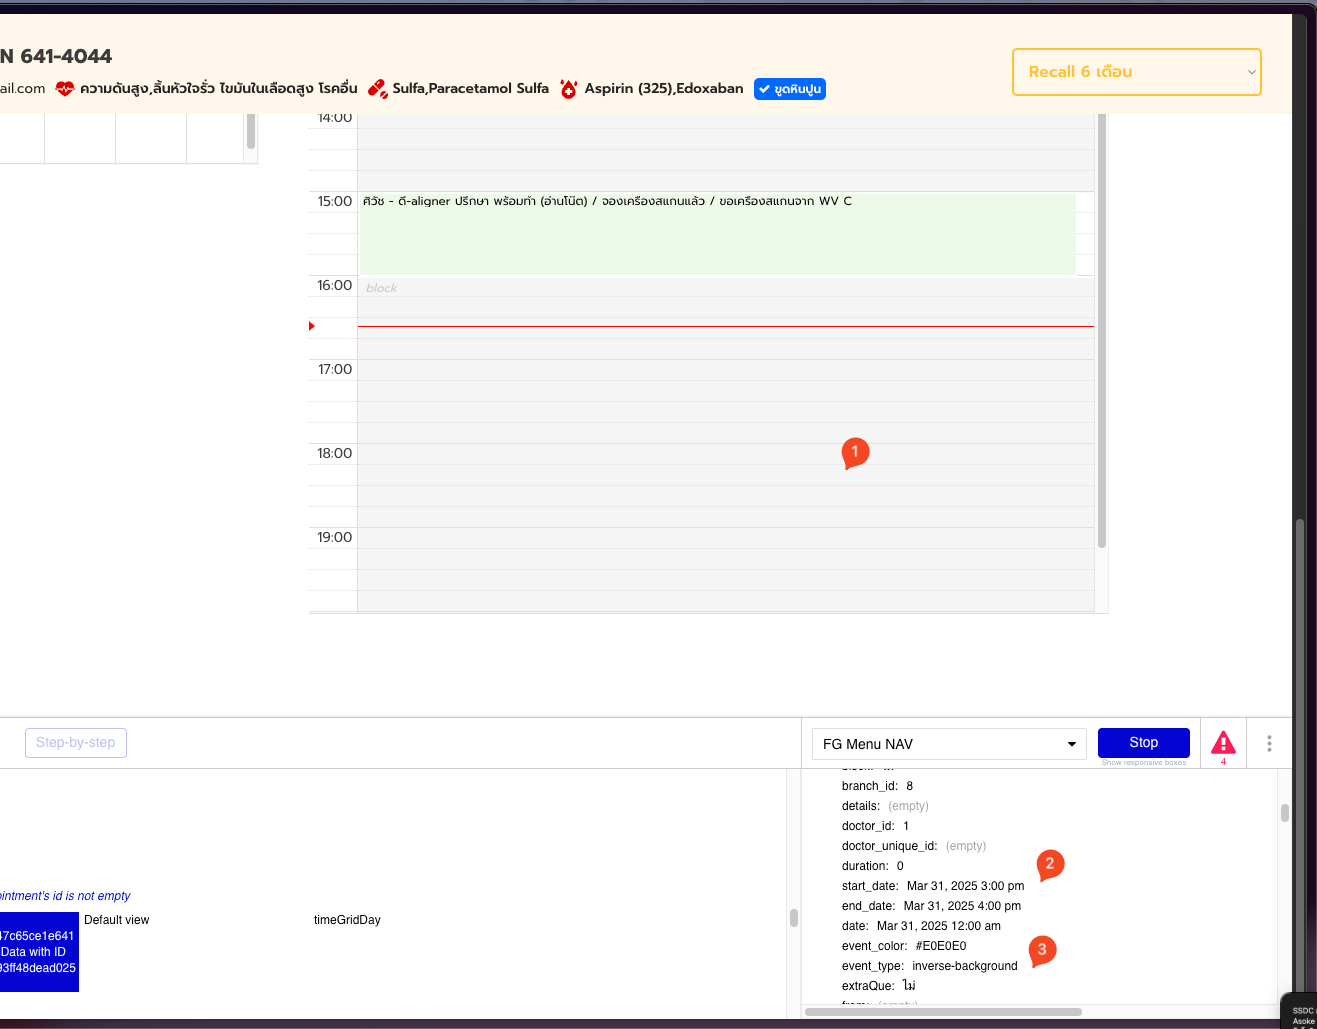
Task: Toggle the ขูดหินปูน checked tag
Action: [790, 89]
